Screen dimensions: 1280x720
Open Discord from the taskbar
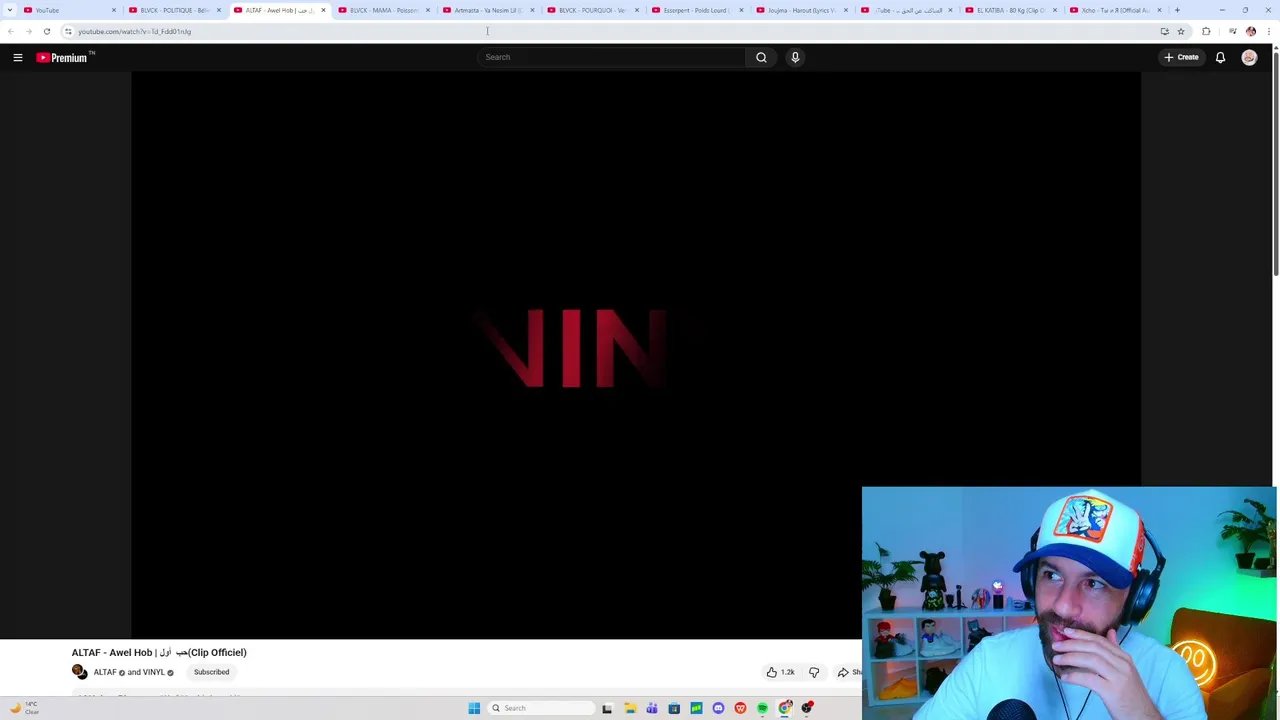tap(718, 708)
